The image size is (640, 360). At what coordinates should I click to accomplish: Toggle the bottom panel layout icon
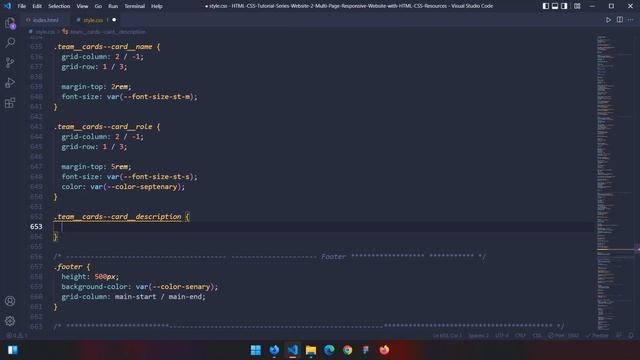pos(555,6)
